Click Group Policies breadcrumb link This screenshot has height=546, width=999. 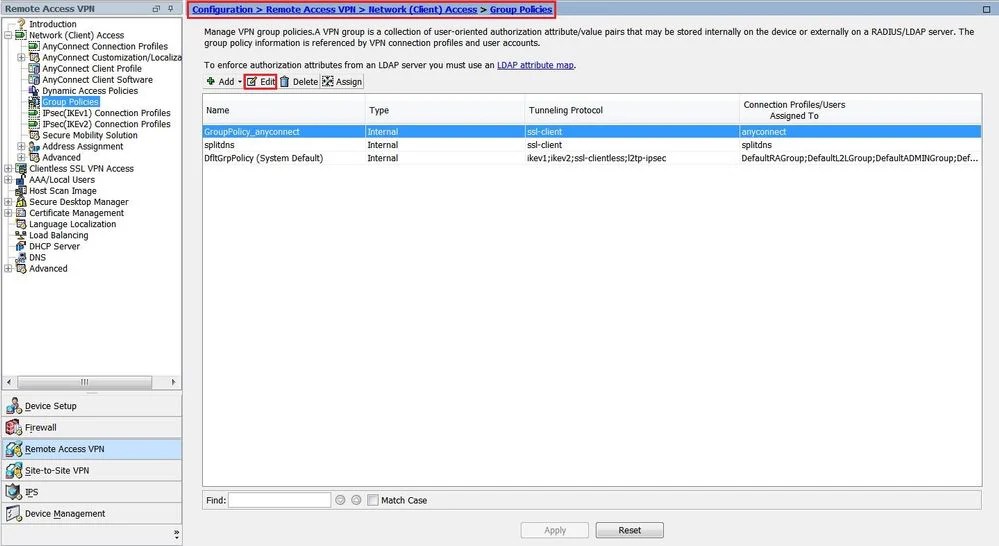[521, 10]
